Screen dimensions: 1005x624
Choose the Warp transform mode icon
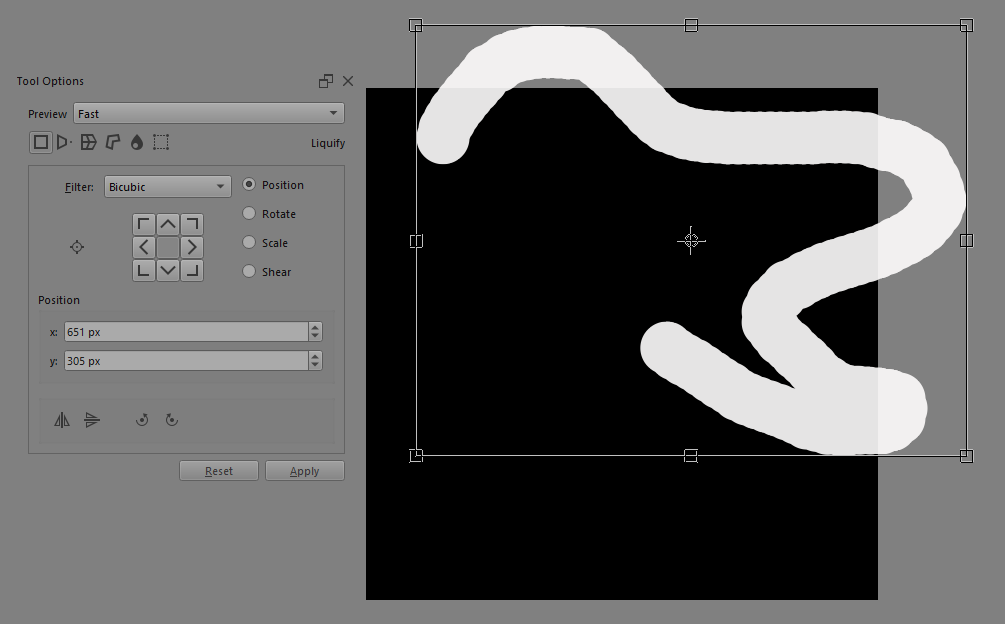89,143
